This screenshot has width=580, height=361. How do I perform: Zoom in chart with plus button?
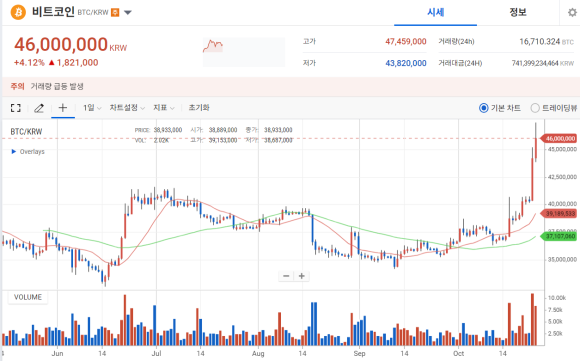tap(301, 276)
